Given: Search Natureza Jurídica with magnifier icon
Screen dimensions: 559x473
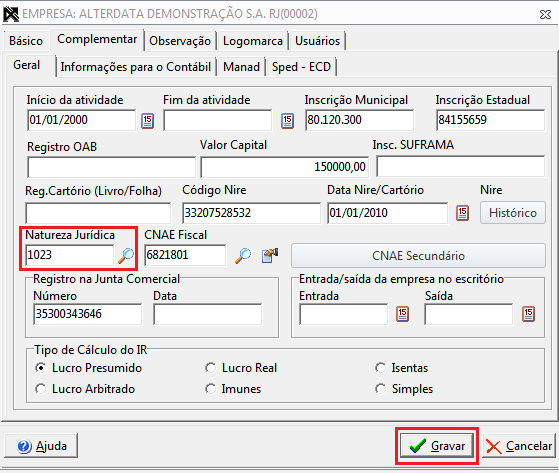Looking at the screenshot, I should (x=126, y=256).
